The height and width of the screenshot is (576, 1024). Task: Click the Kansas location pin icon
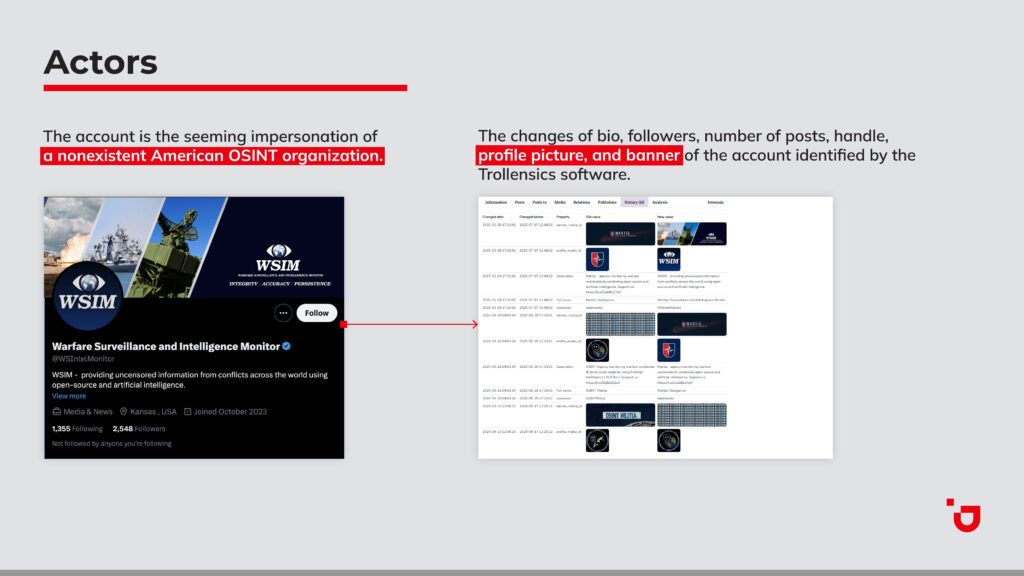pos(124,411)
